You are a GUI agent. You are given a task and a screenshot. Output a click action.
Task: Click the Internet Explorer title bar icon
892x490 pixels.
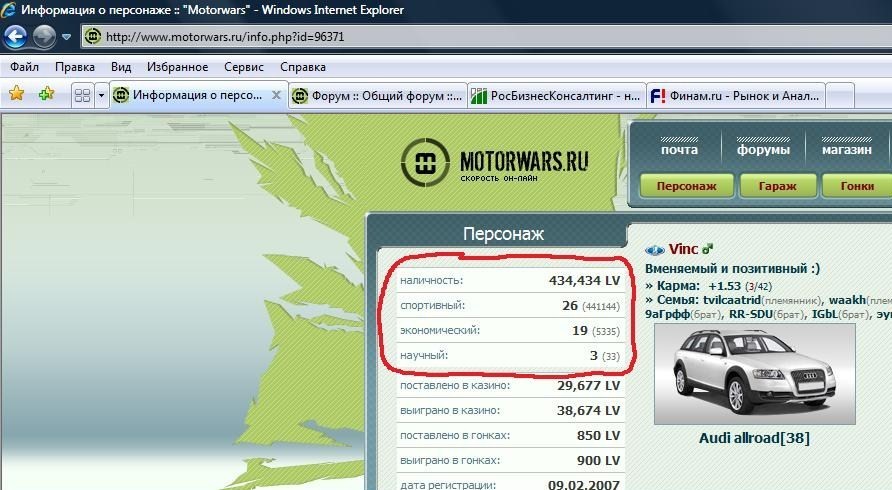point(8,10)
